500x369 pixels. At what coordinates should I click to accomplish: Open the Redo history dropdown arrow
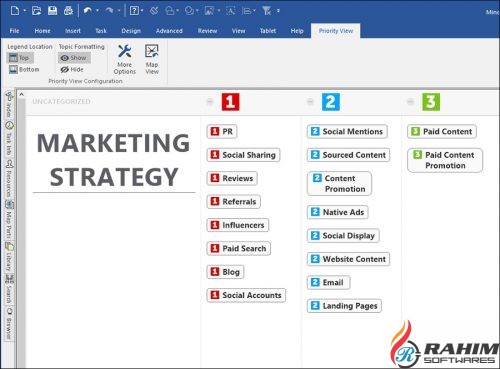coord(119,11)
